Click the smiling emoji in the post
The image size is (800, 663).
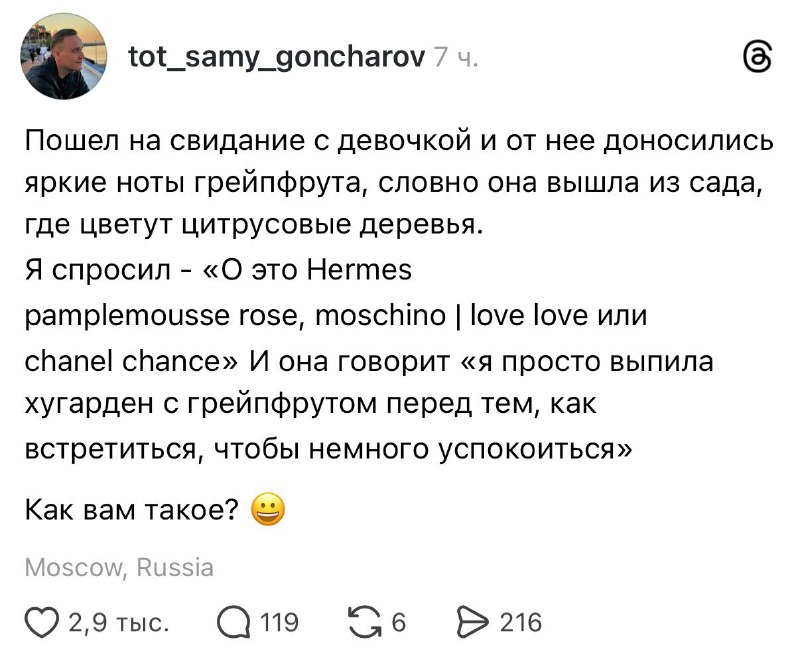coord(270,509)
